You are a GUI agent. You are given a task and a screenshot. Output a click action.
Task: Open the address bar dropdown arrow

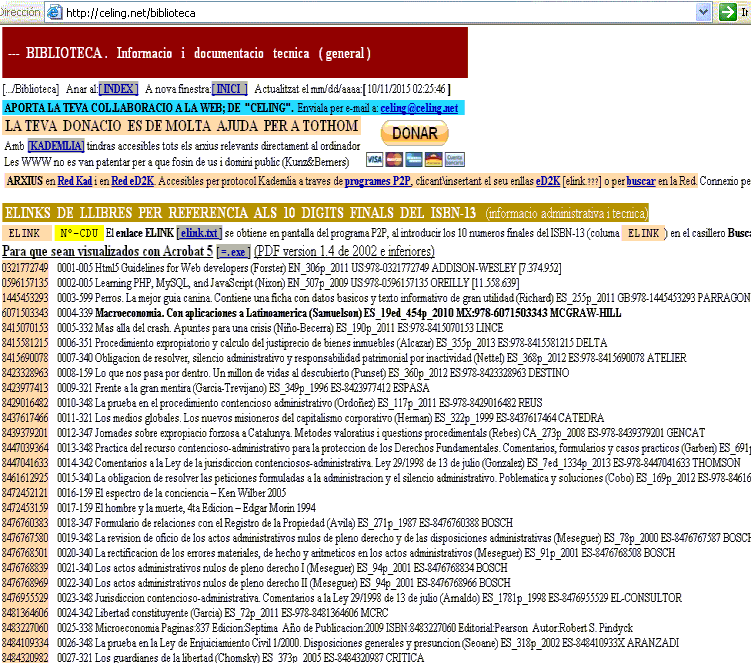[703, 12]
